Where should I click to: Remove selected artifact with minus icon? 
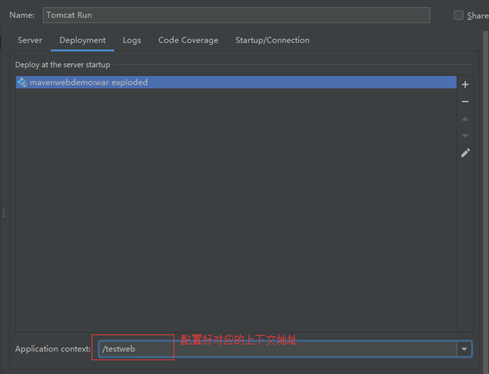(465, 102)
